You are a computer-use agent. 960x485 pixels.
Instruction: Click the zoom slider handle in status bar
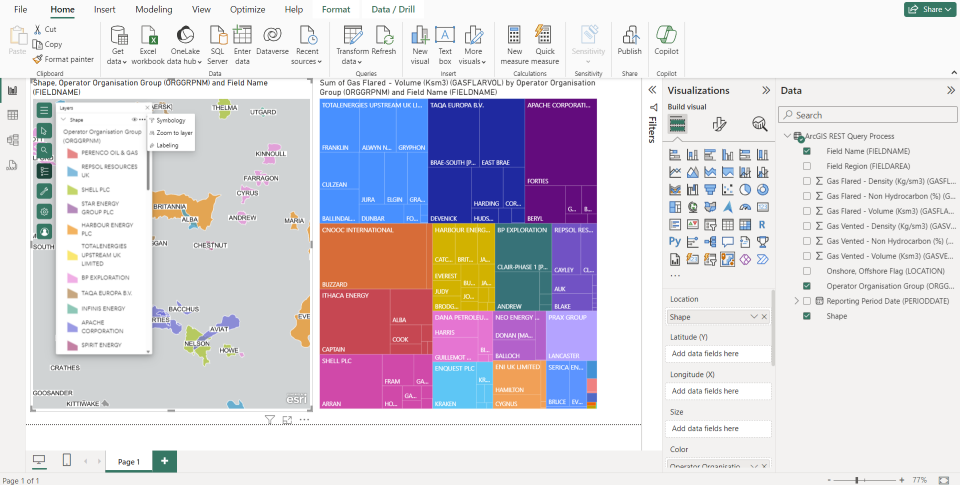857,480
